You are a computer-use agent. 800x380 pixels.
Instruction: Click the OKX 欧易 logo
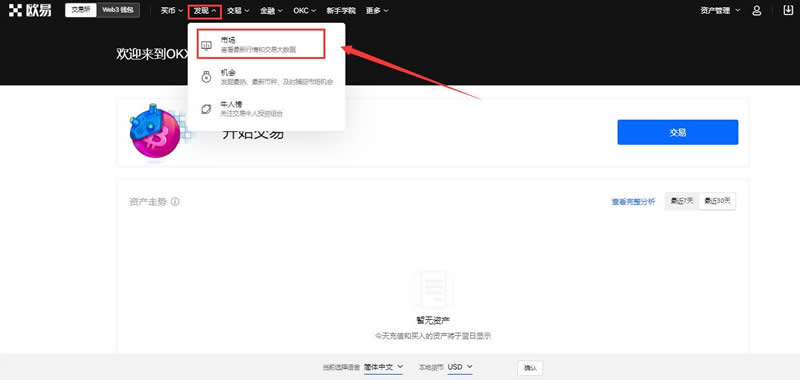click(30, 10)
